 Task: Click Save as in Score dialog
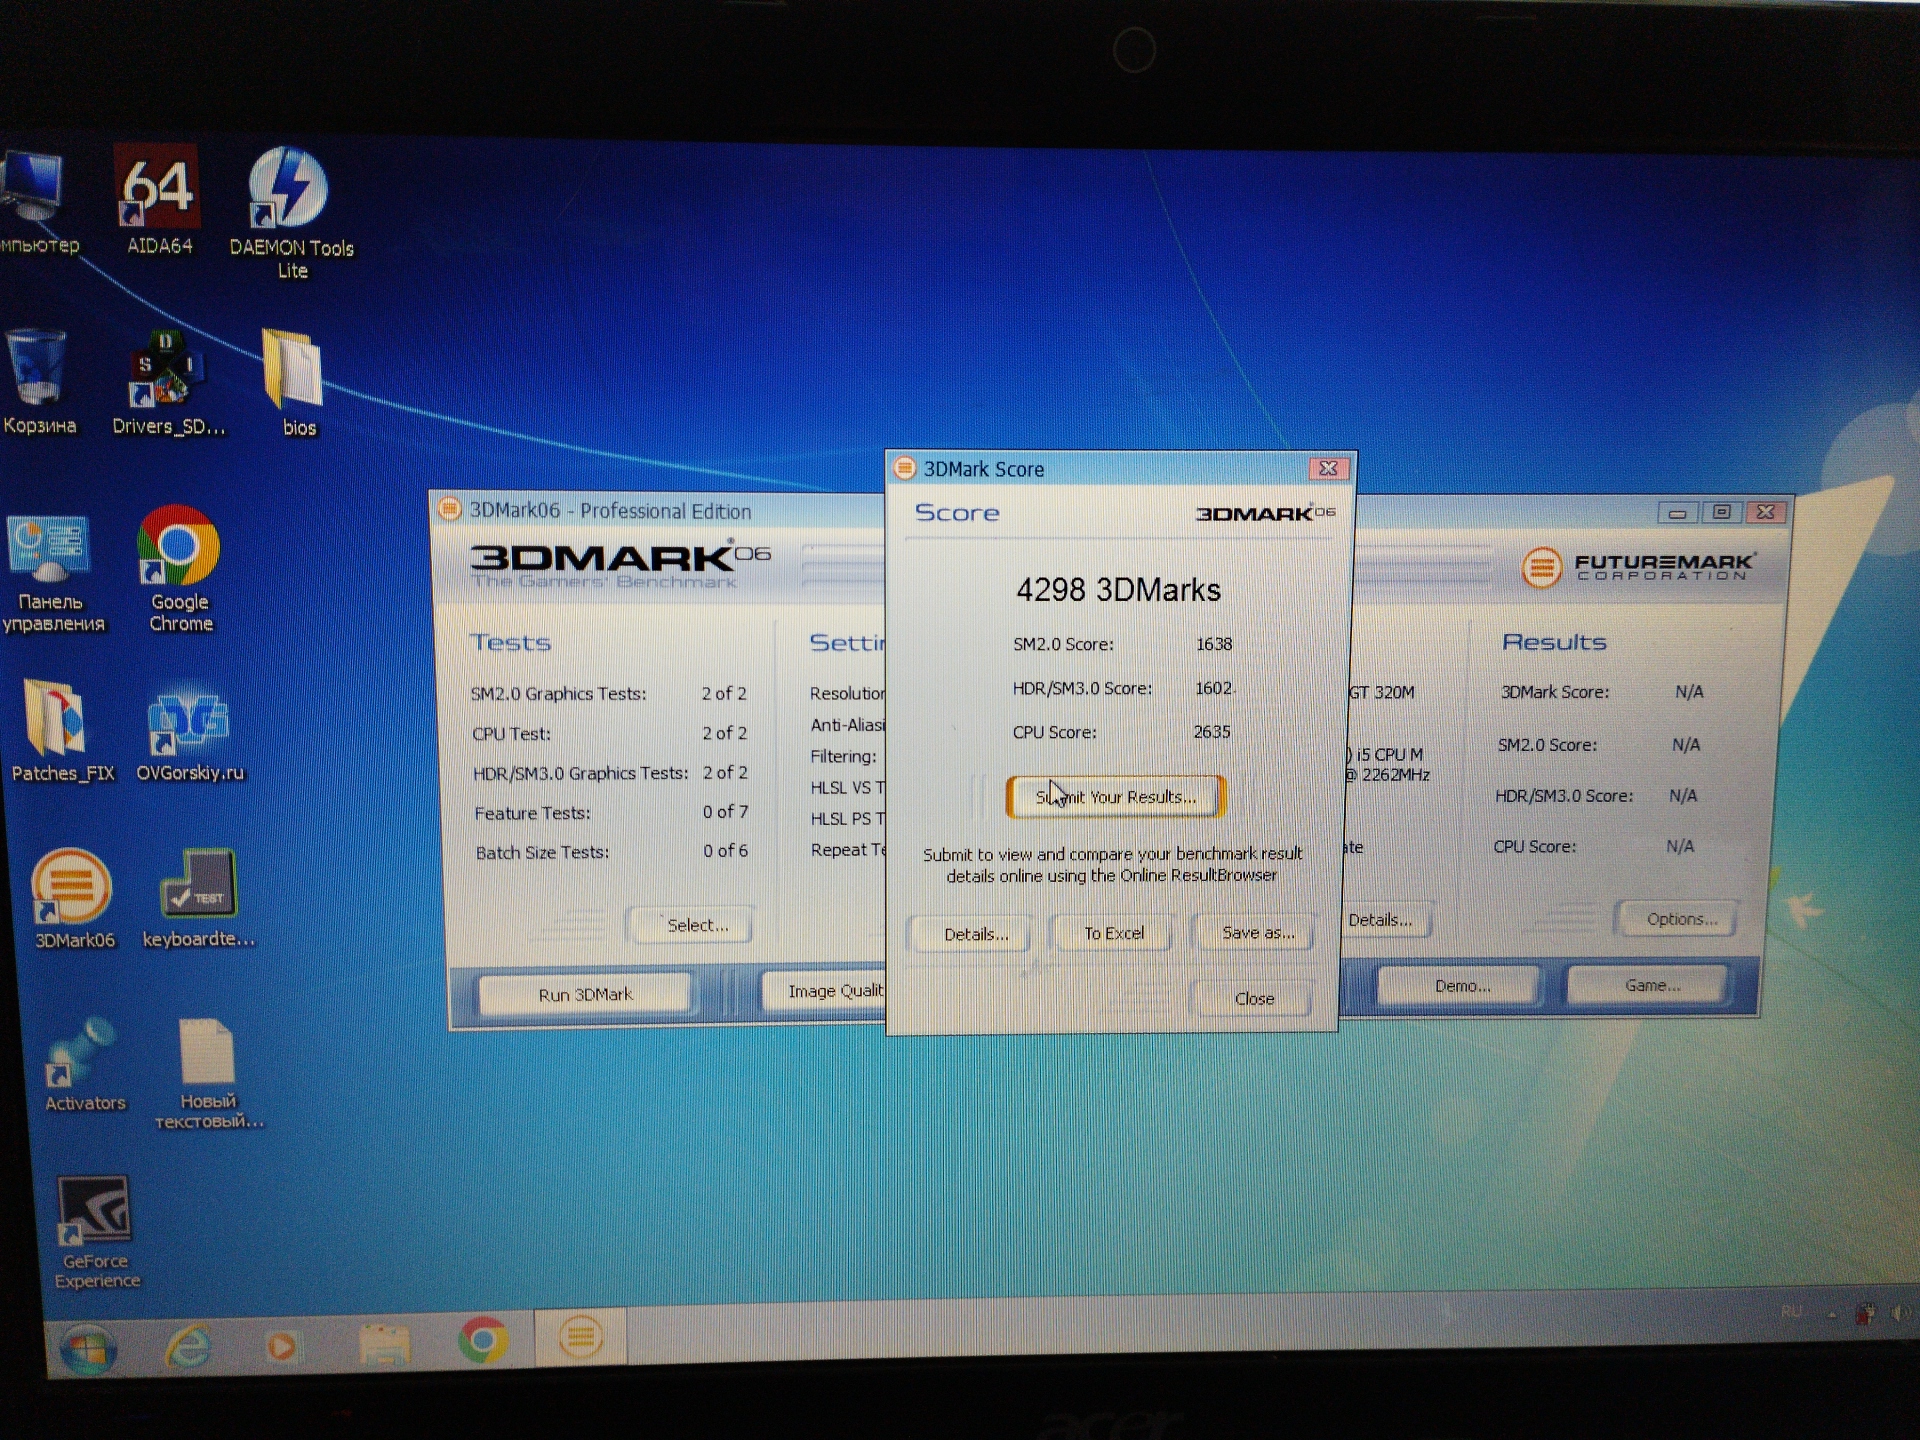tap(1257, 932)
